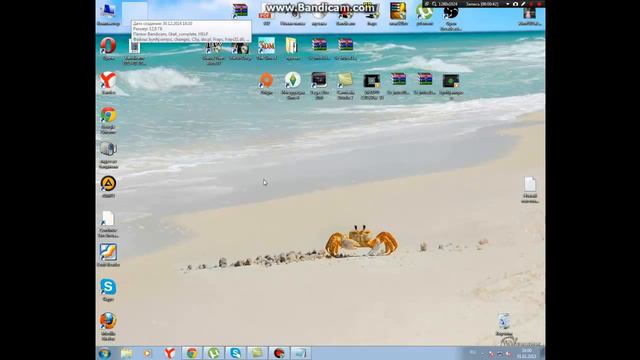Launch the uTorrent desktop shortcut

[424, 13]
